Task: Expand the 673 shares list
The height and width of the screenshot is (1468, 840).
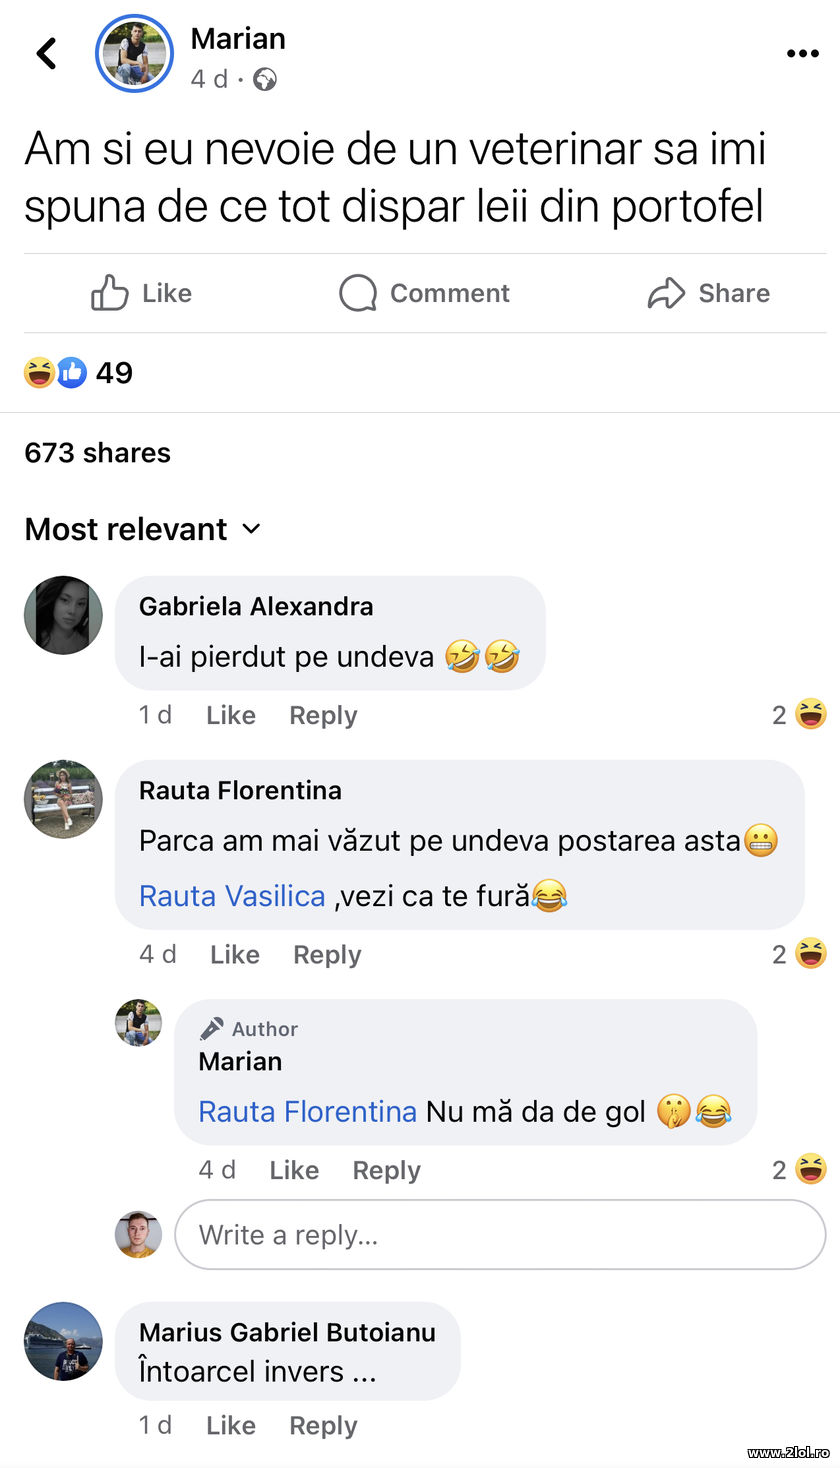Action: tap(97, 452)
